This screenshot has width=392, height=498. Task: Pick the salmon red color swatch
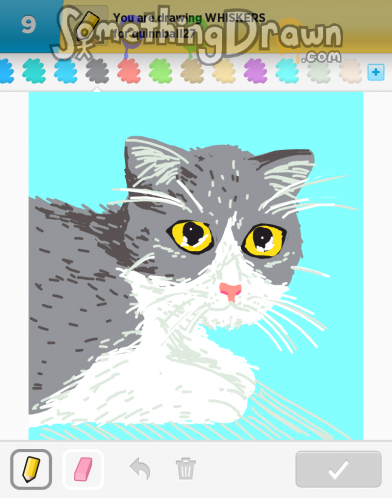[x=129, y=71]
